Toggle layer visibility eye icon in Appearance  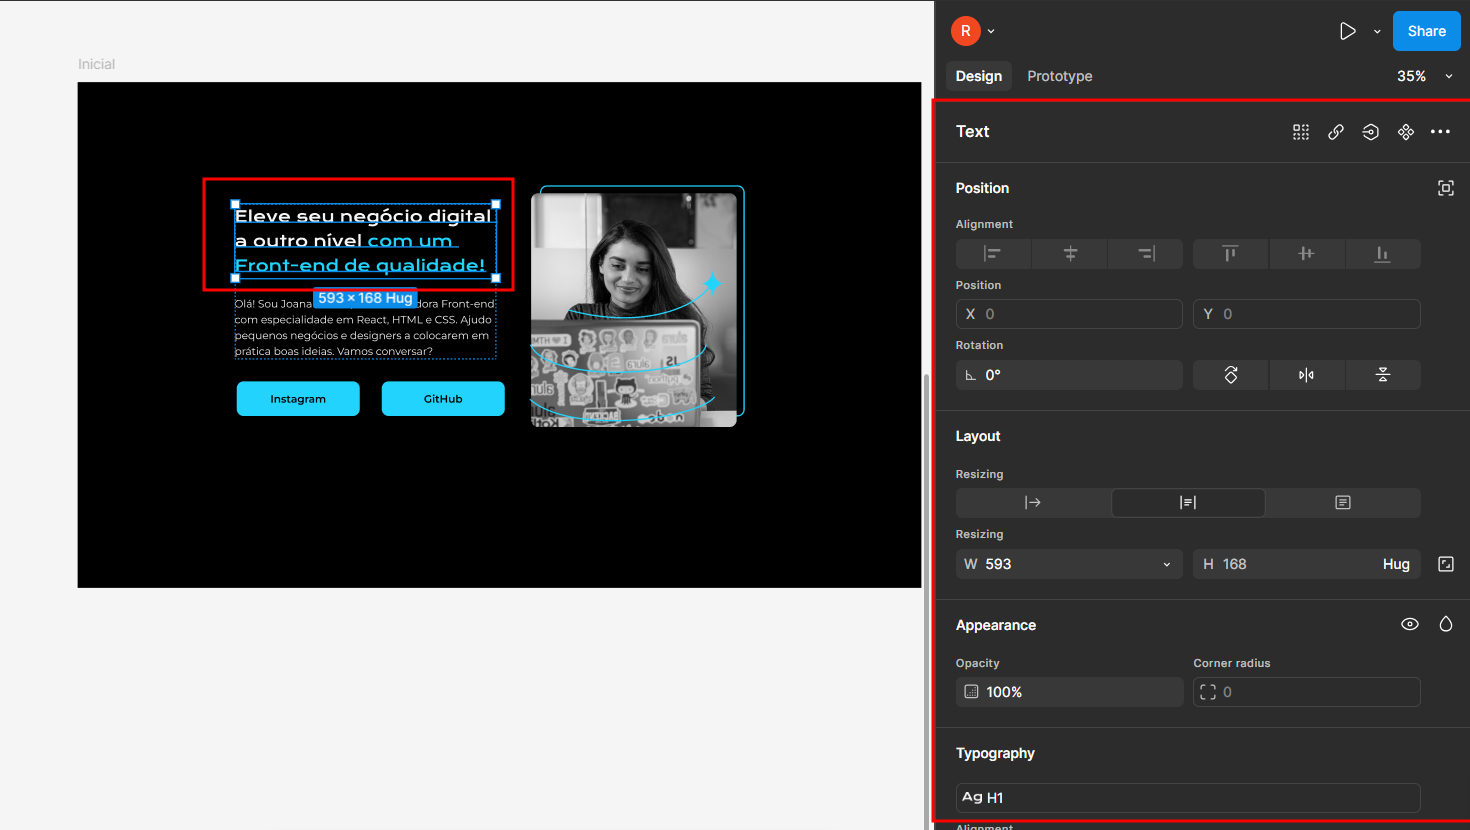[1409, 624]
